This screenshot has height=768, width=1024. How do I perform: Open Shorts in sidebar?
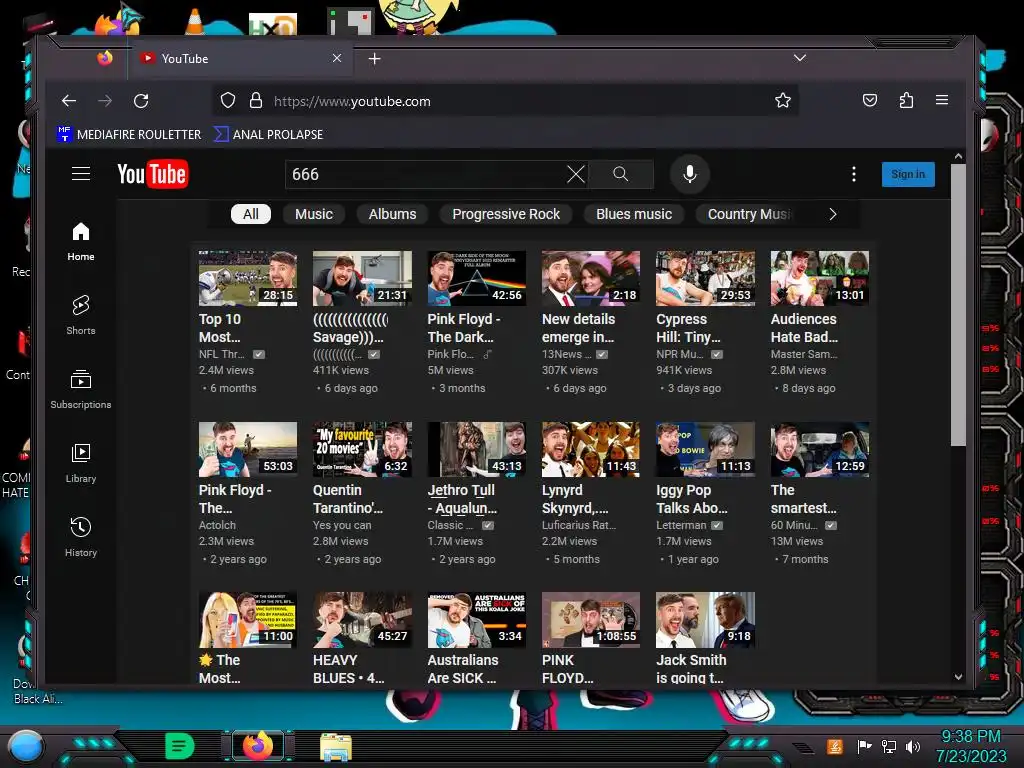pos(81,315)
